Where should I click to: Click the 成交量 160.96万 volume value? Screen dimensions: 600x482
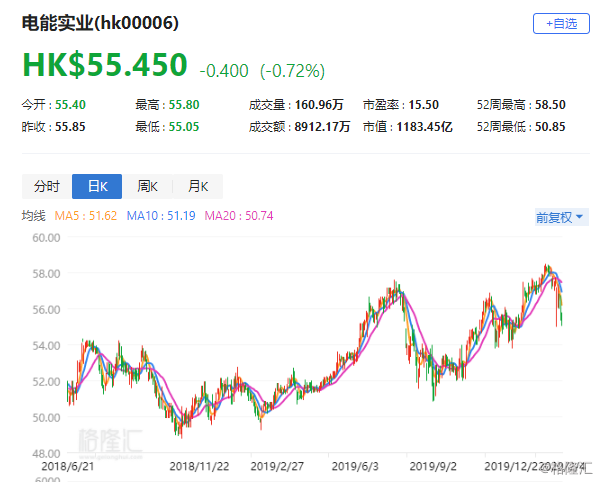pyautogui.click(x=296, y=104)
